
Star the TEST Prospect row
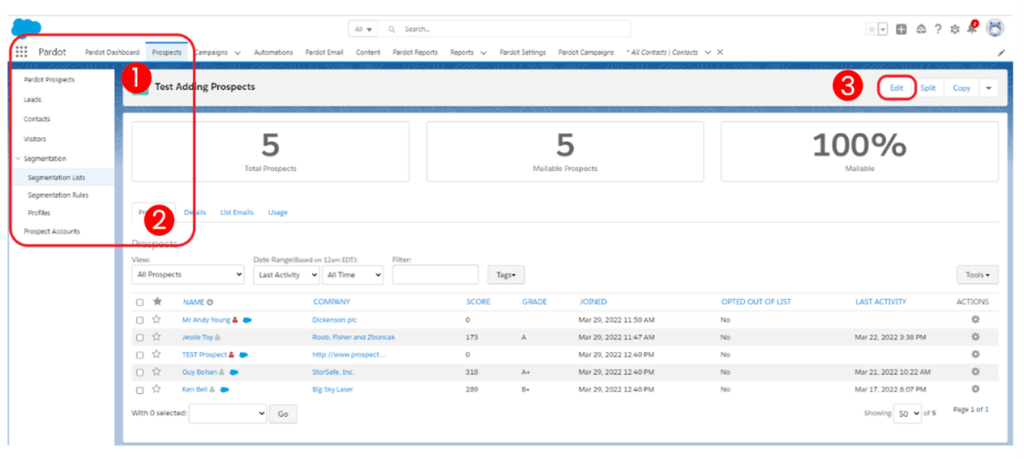tap(156, 354)
